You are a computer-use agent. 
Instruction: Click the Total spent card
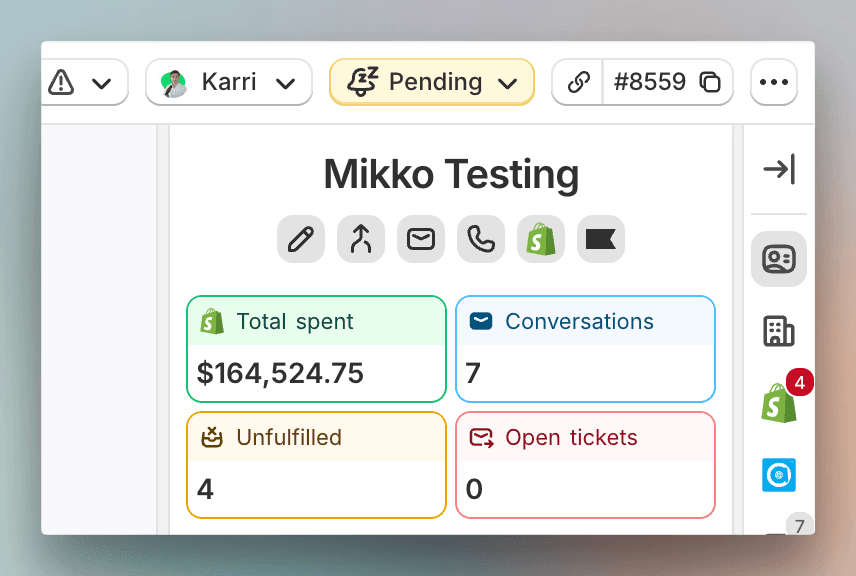coord(316,348)
